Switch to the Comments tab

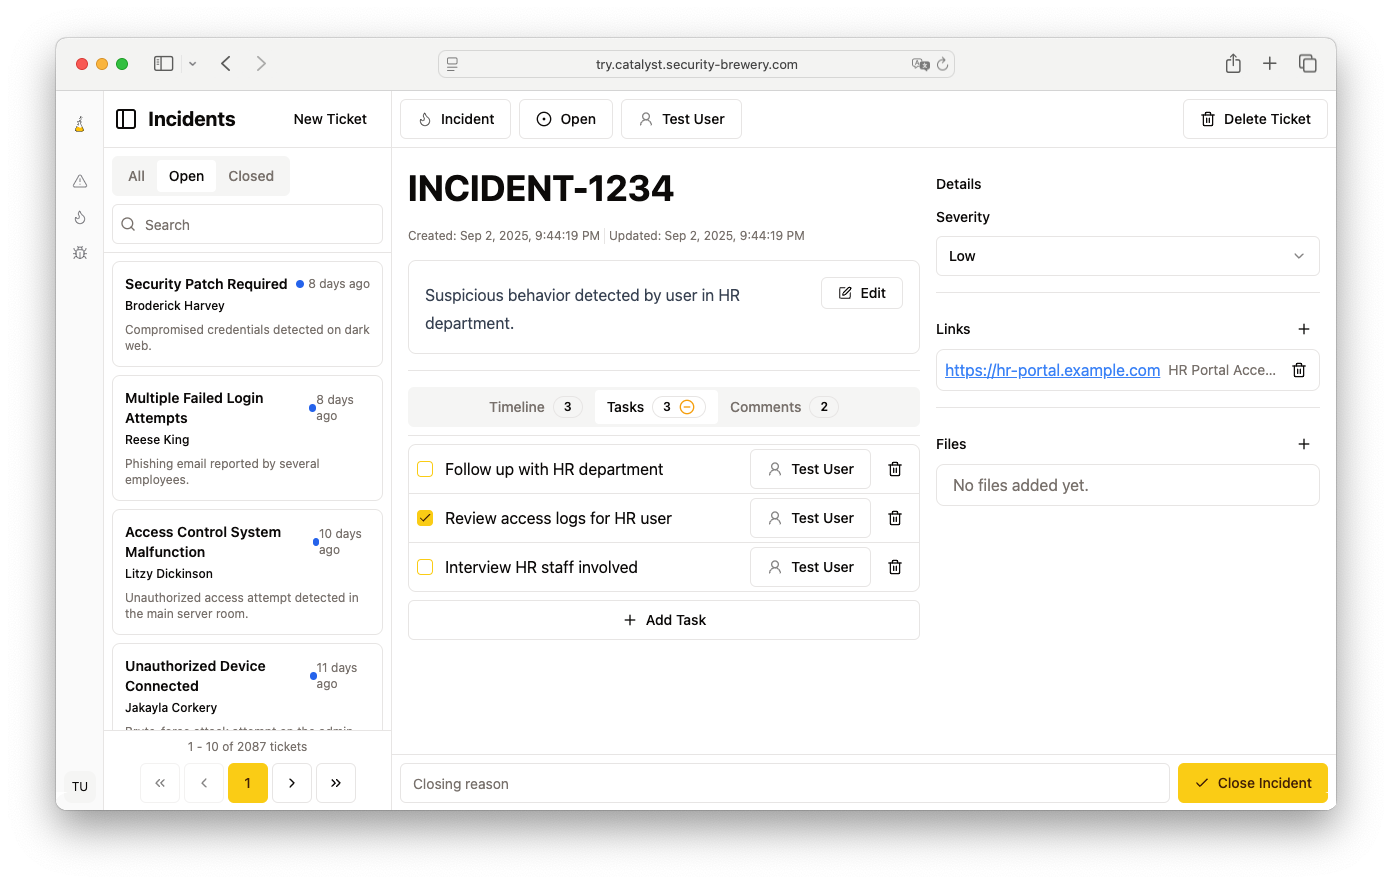(779, 407)
